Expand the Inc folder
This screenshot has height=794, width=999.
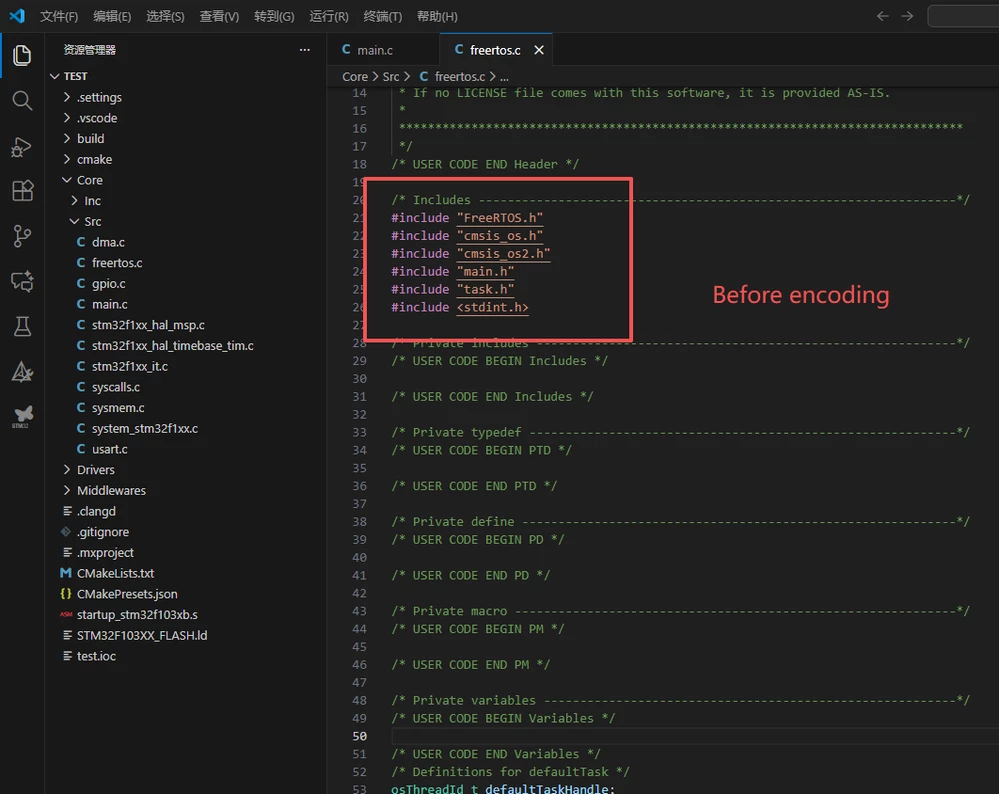pos(92,201)
